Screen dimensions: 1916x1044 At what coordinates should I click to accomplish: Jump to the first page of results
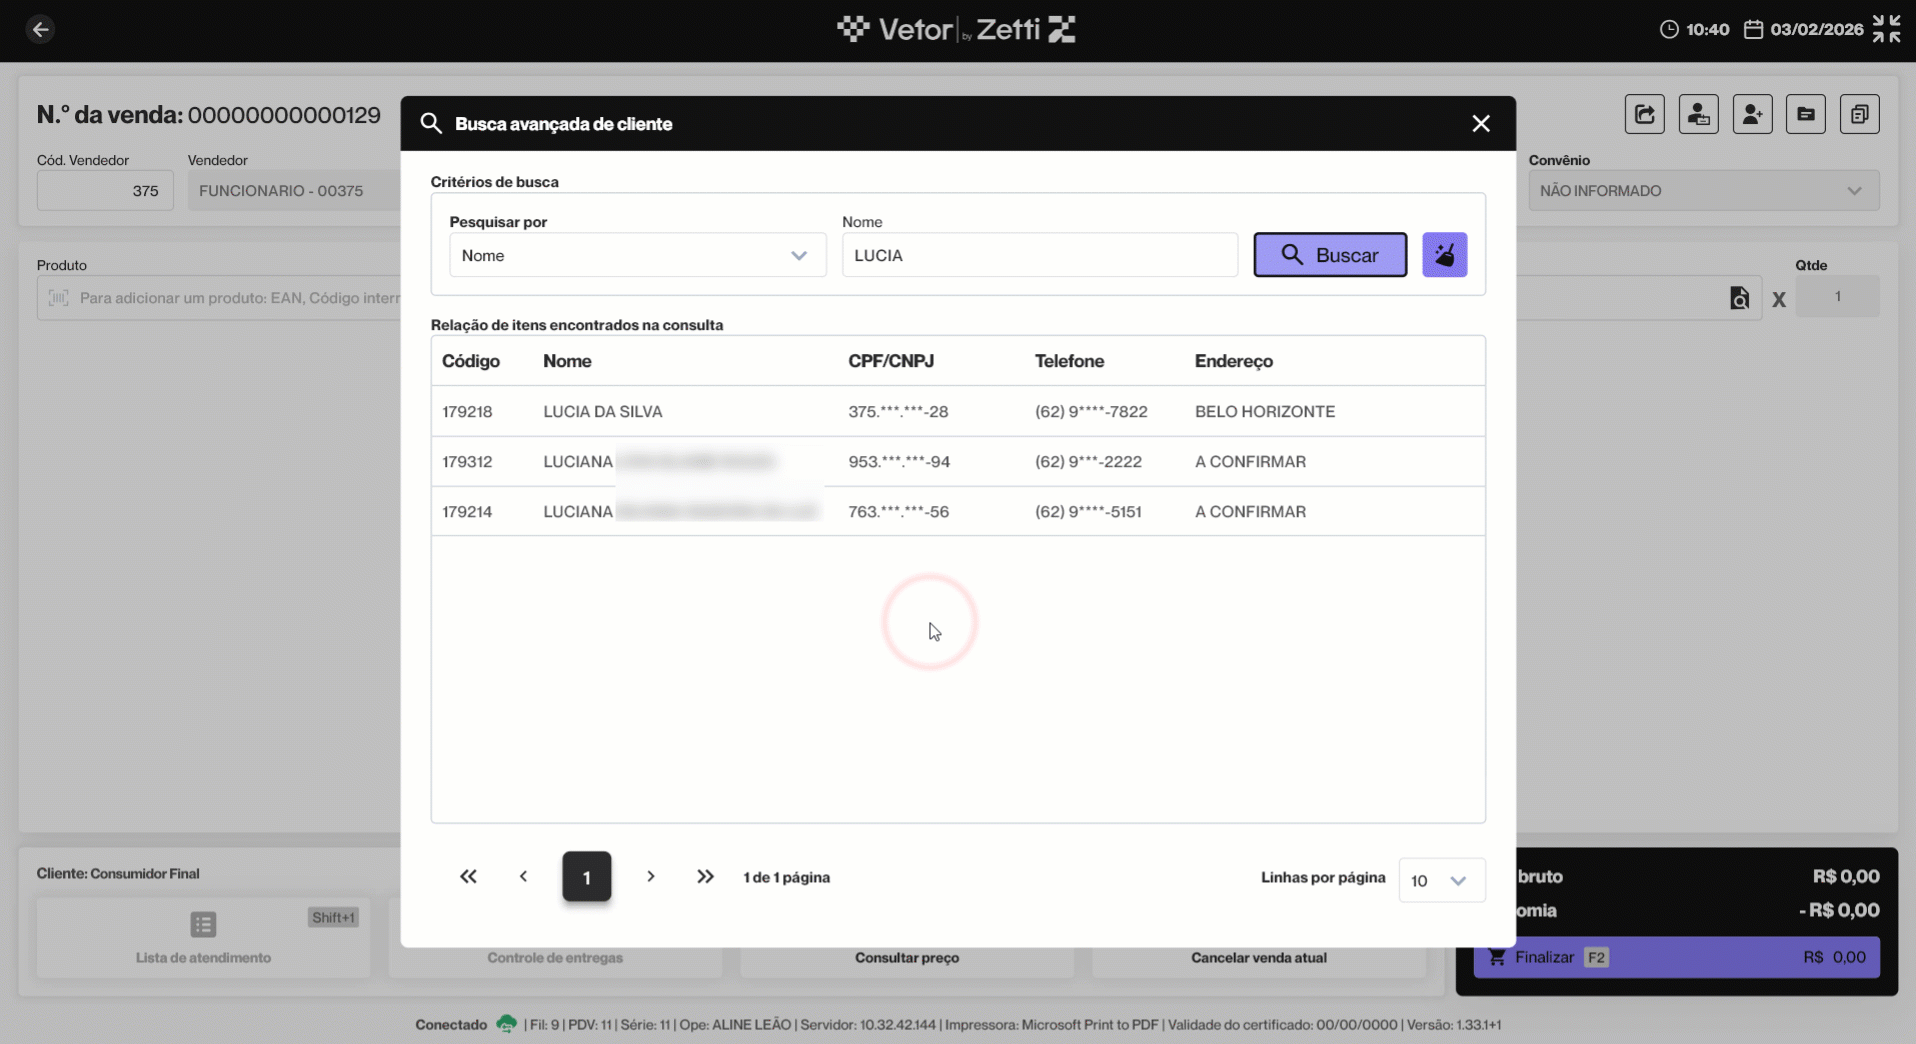coord(468,877)
